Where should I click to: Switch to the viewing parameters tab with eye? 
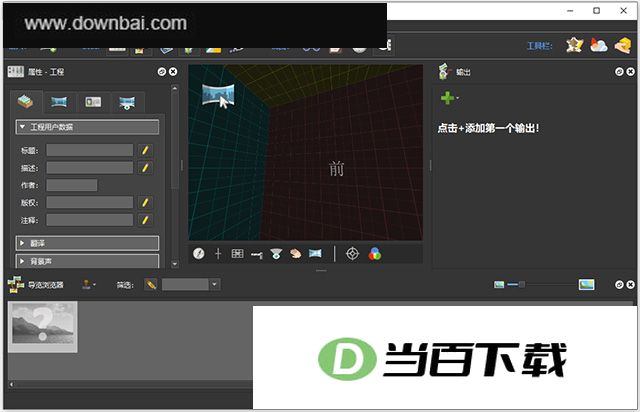coord(127,102)
